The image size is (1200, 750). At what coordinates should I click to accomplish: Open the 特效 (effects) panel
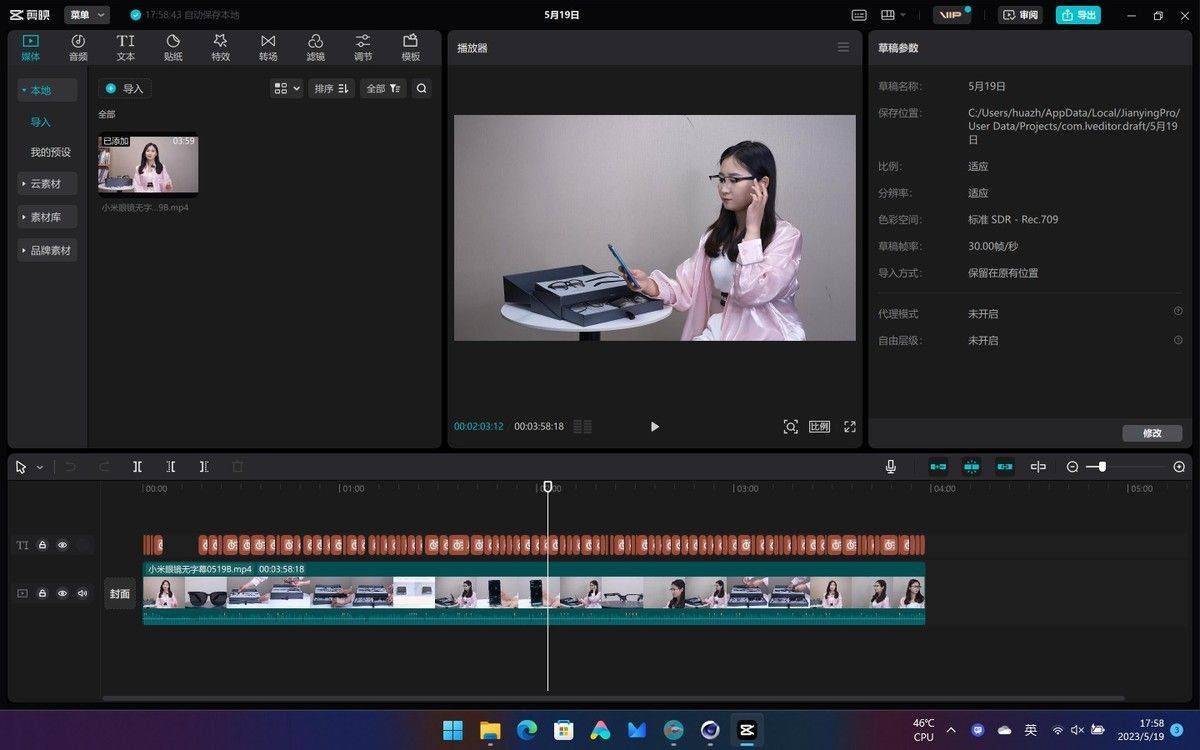220,47
